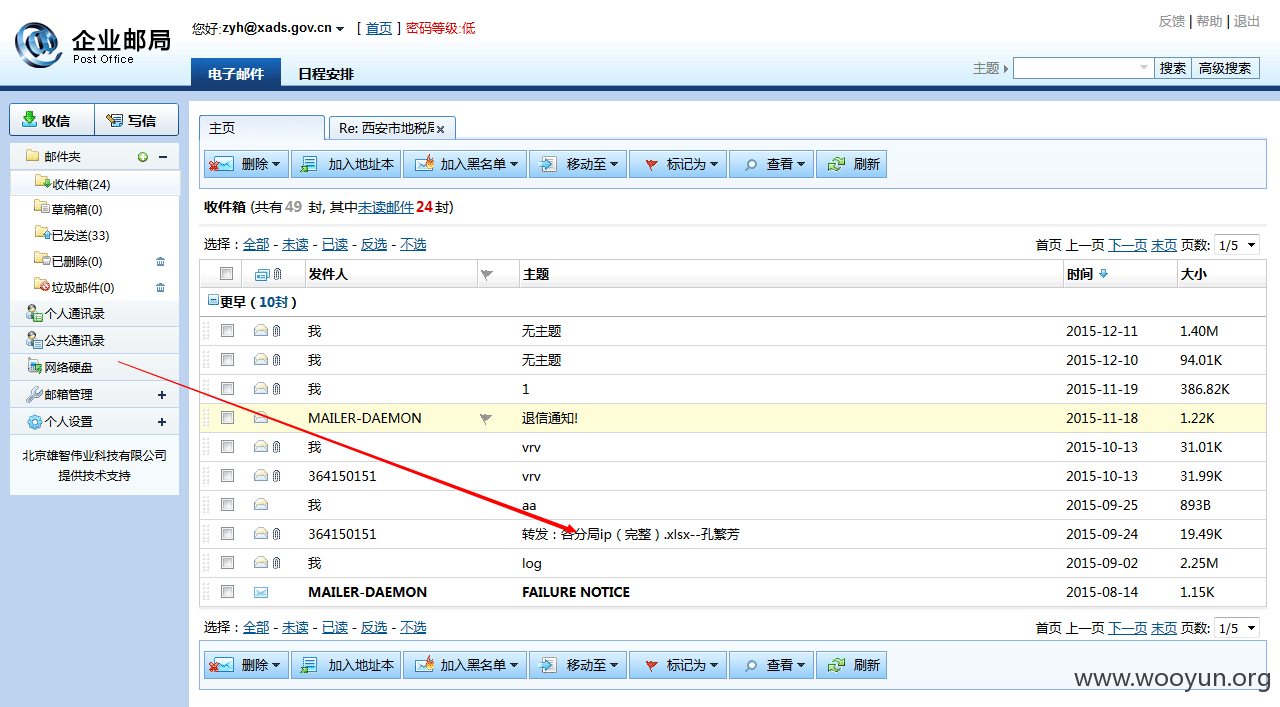This screenshot has height=707, width=1280.
Task: Select the 主页 tab
Action: [262, 128]
